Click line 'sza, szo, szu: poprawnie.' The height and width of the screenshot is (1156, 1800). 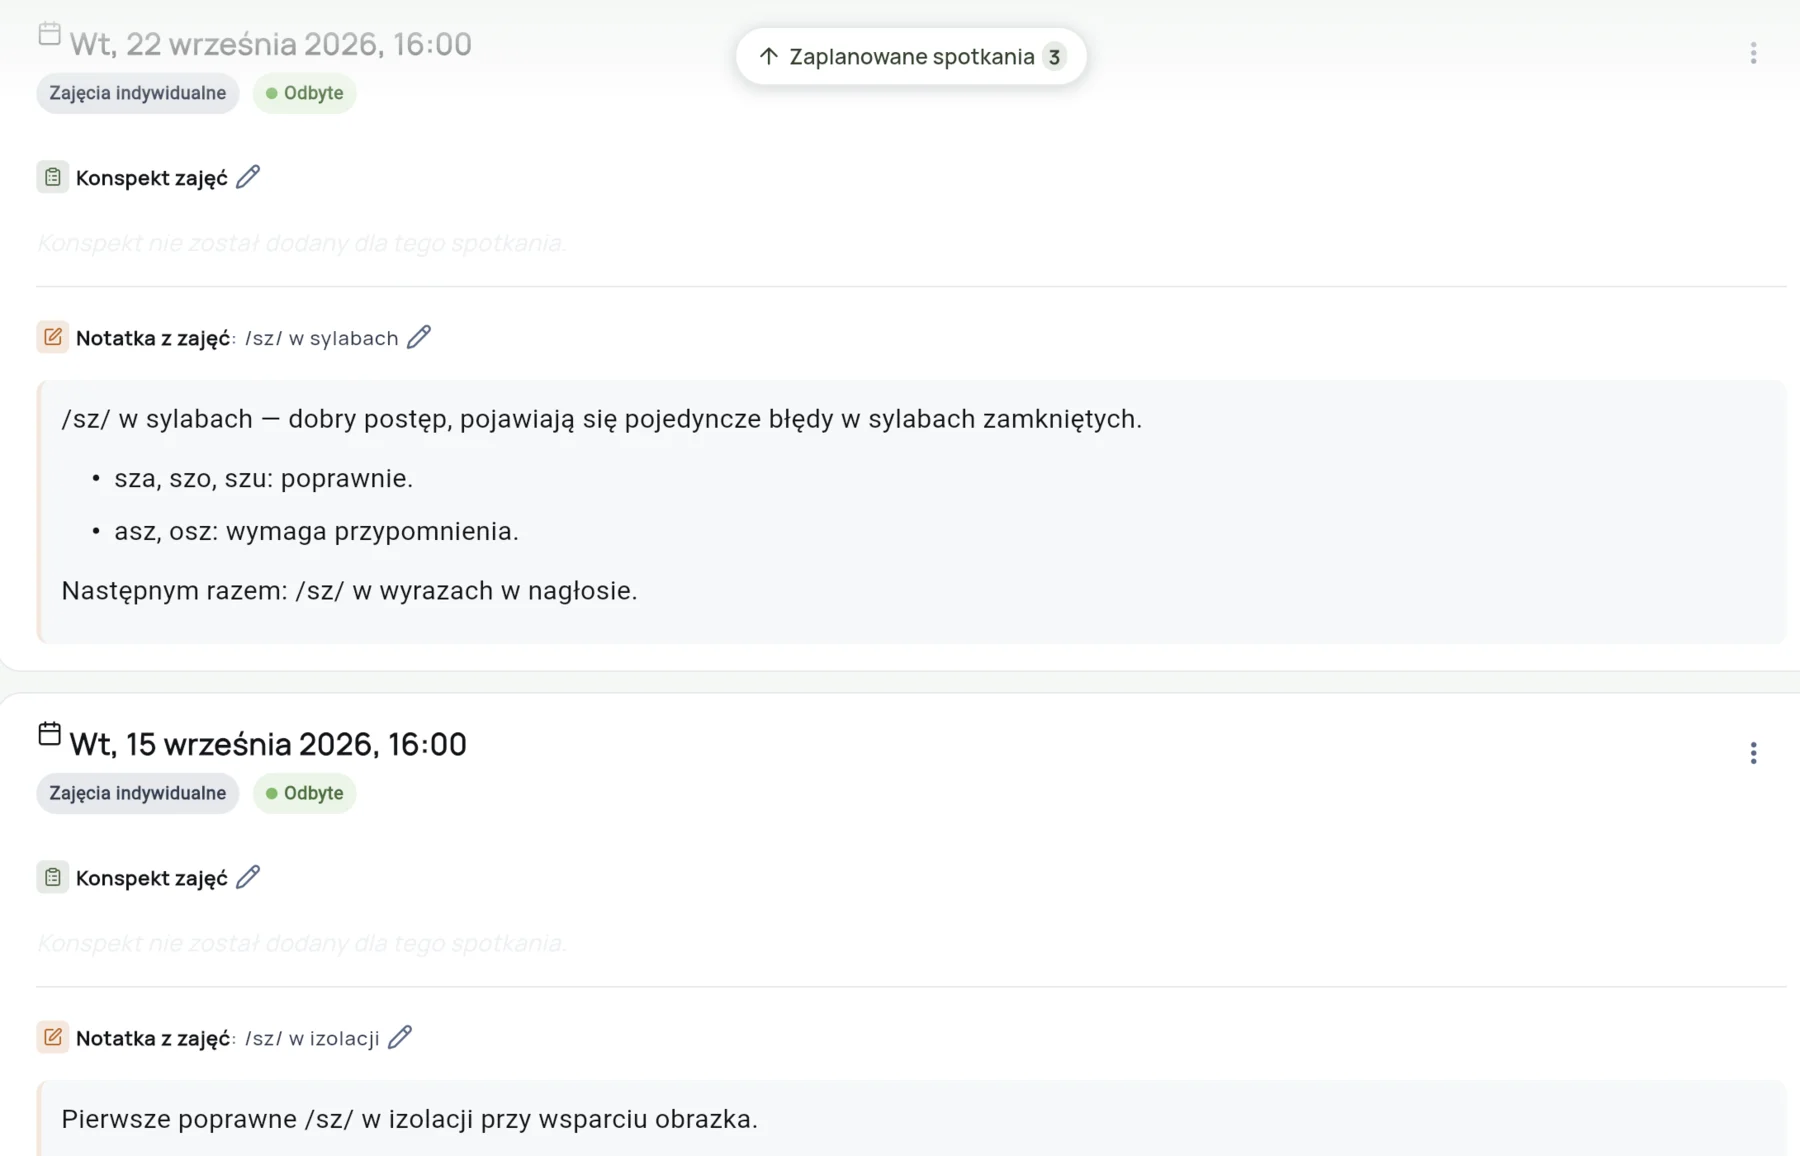(x=264, y=478)
